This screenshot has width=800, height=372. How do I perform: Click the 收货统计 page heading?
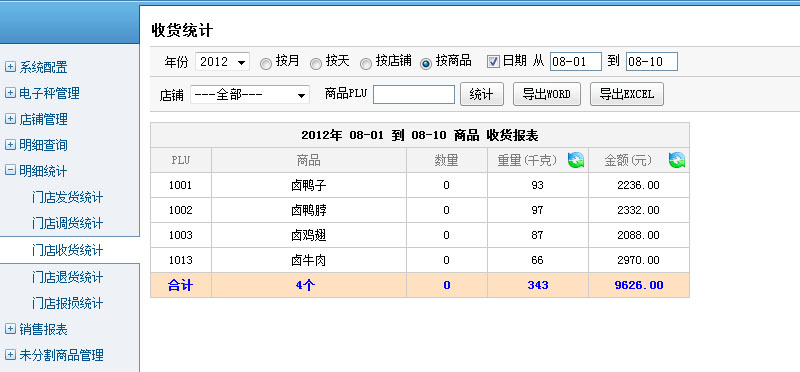coord(182,31)
